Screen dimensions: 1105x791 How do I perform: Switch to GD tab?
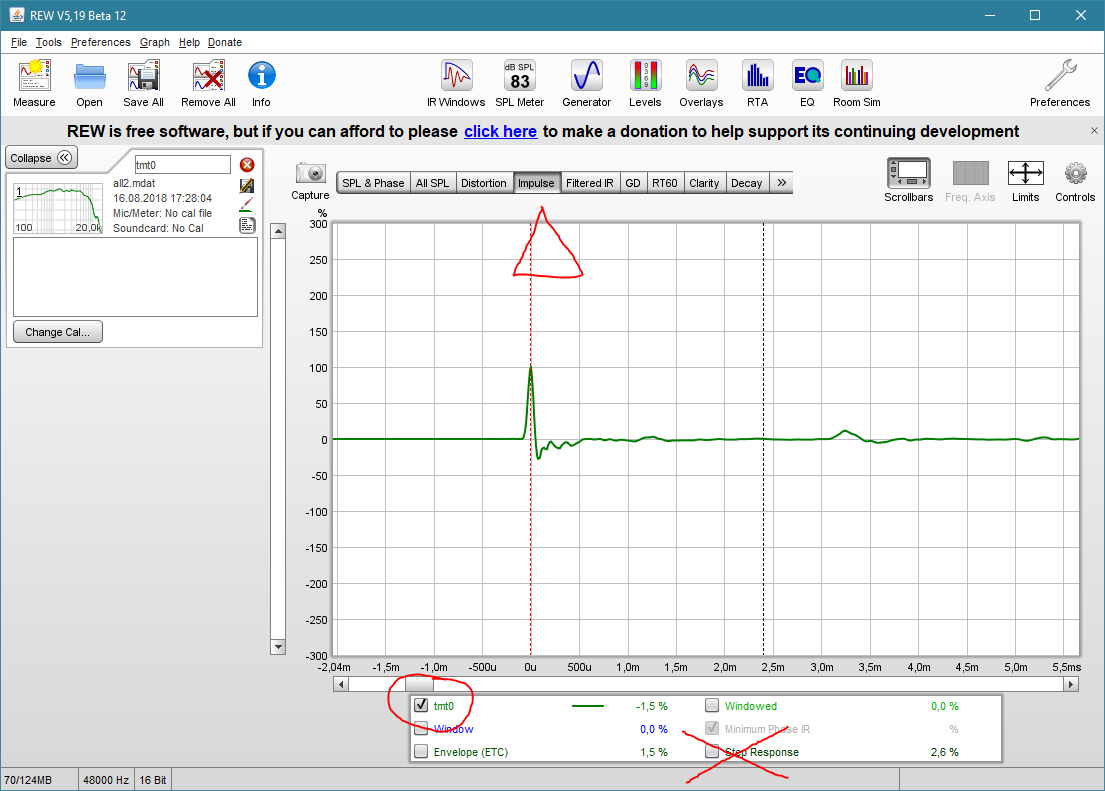pos(634,183)
